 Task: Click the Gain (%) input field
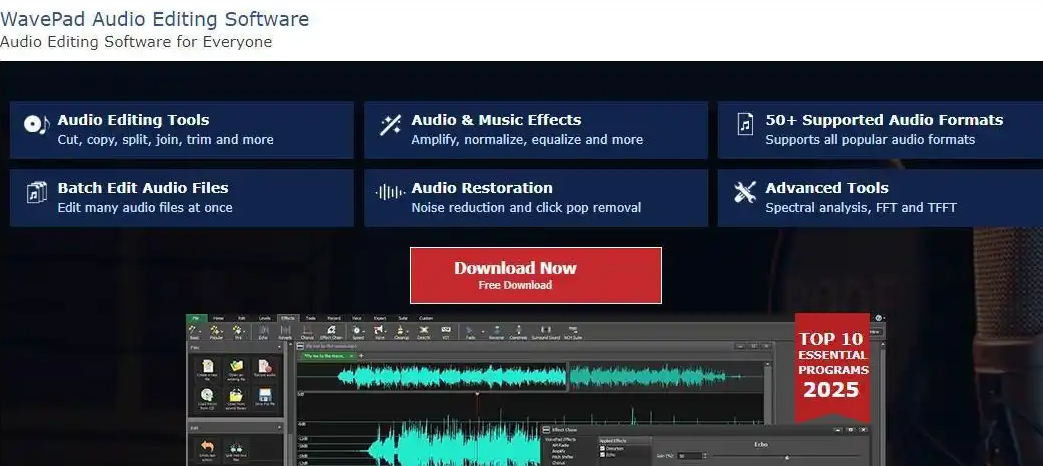(690, 456)
